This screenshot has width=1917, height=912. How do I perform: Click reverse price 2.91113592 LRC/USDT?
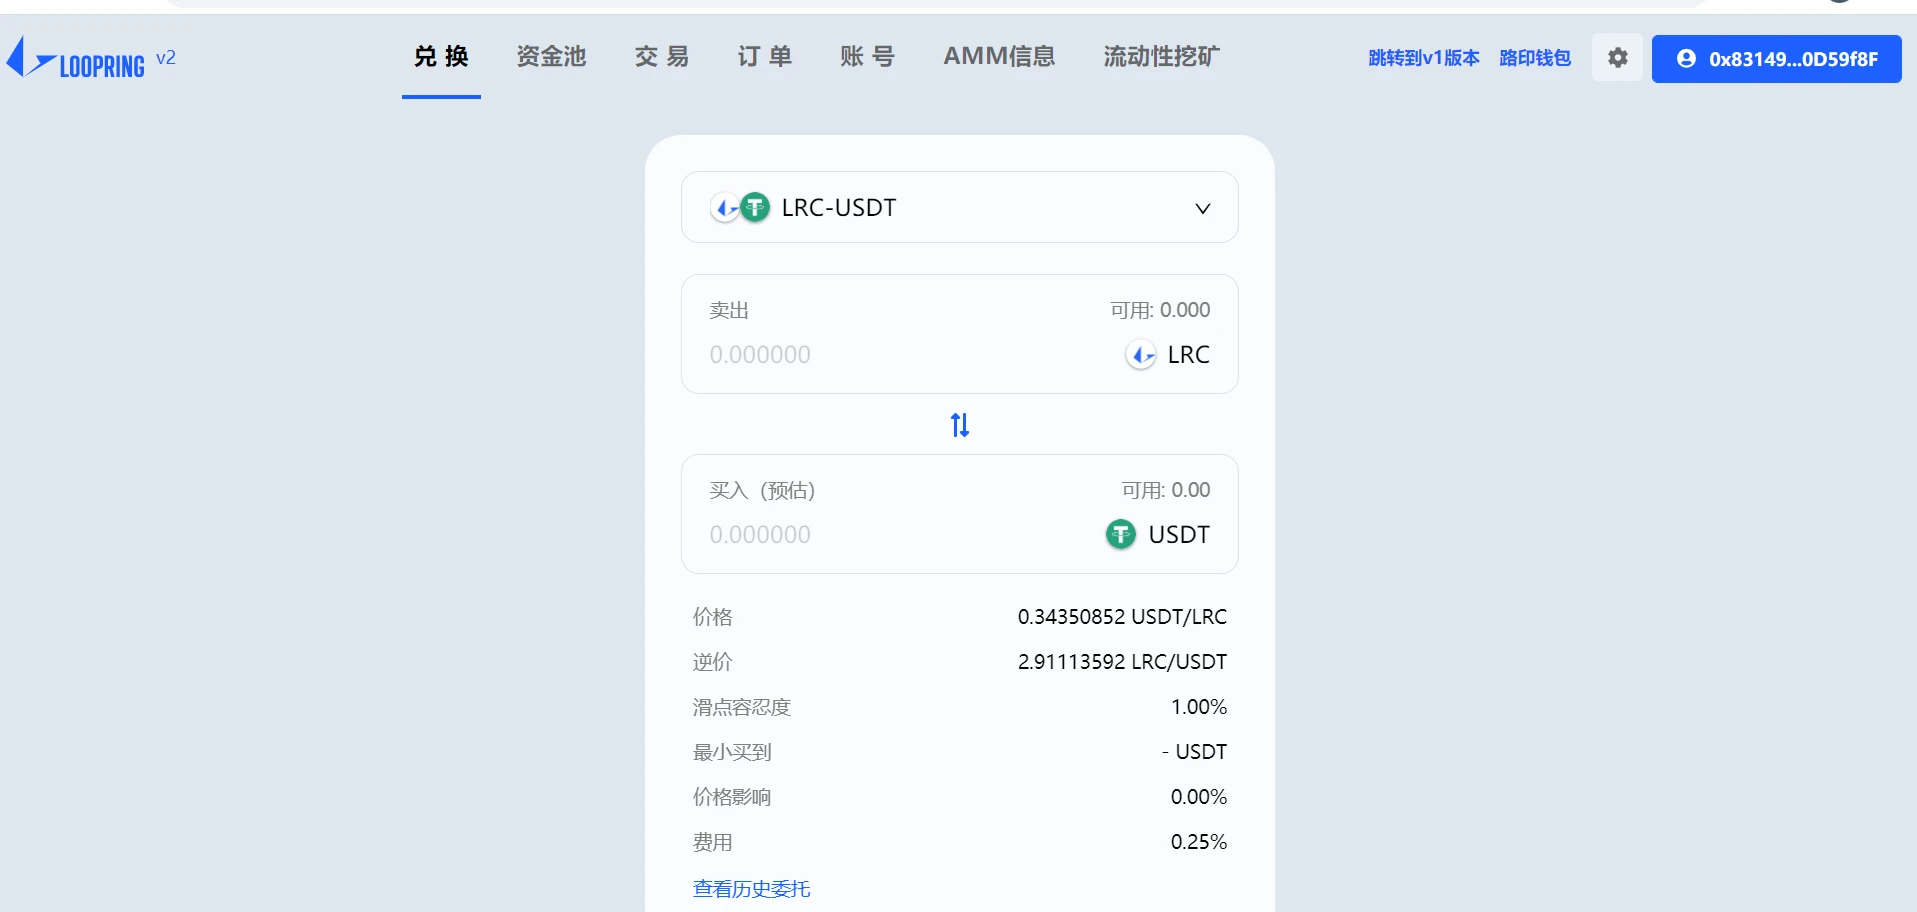click(x=1122, y=661)
